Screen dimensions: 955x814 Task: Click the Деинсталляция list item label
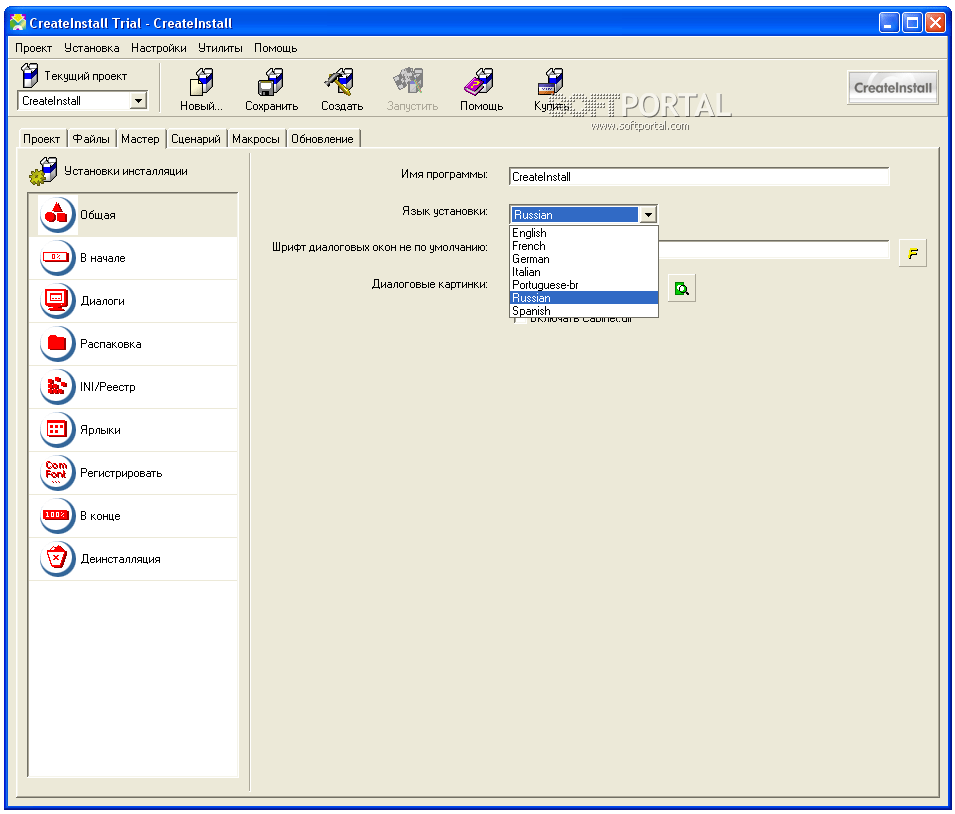tap(121, 559)
